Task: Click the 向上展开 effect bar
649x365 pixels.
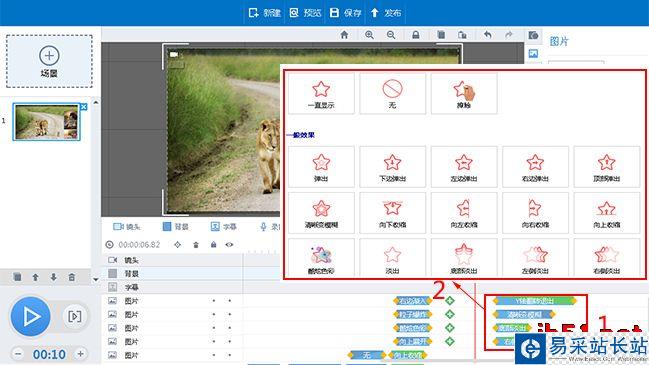Action: [x=413, y=341]
